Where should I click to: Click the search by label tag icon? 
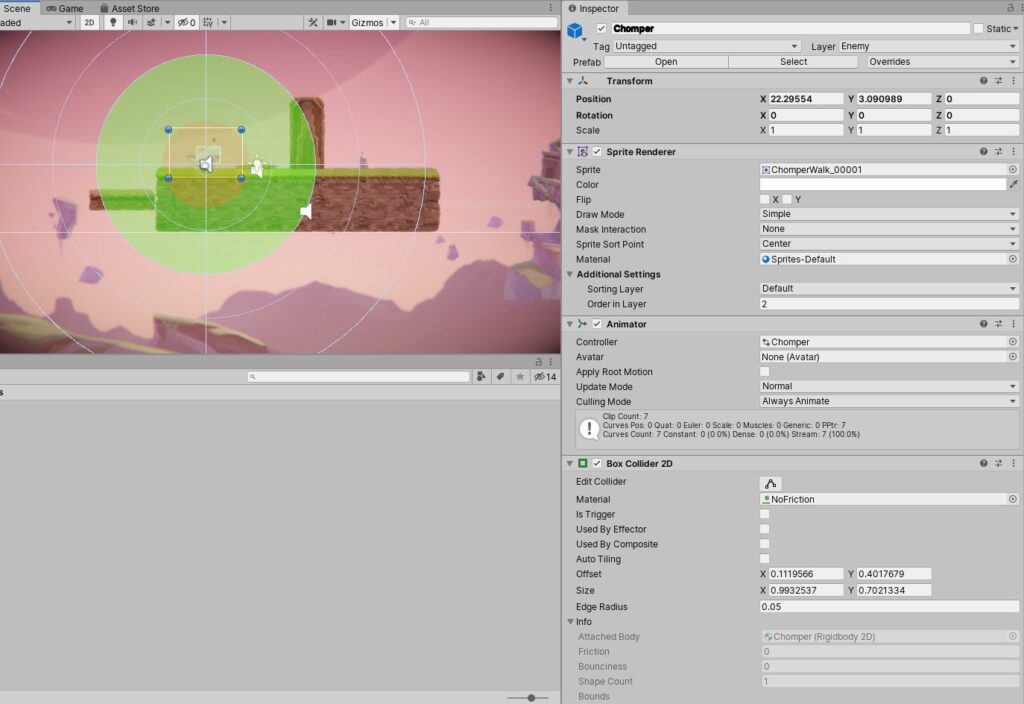500,377
